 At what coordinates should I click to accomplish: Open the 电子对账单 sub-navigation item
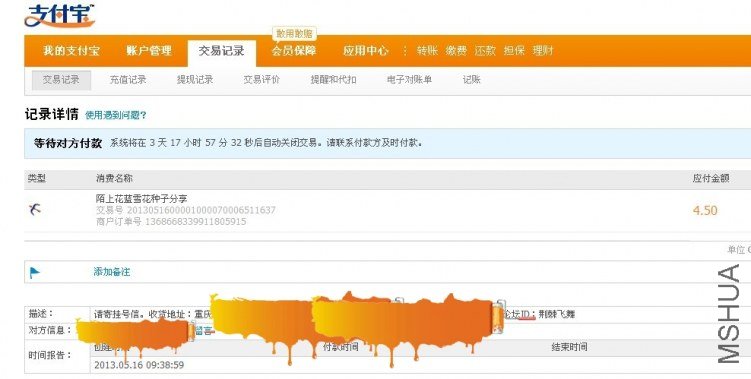click(410, 80)
